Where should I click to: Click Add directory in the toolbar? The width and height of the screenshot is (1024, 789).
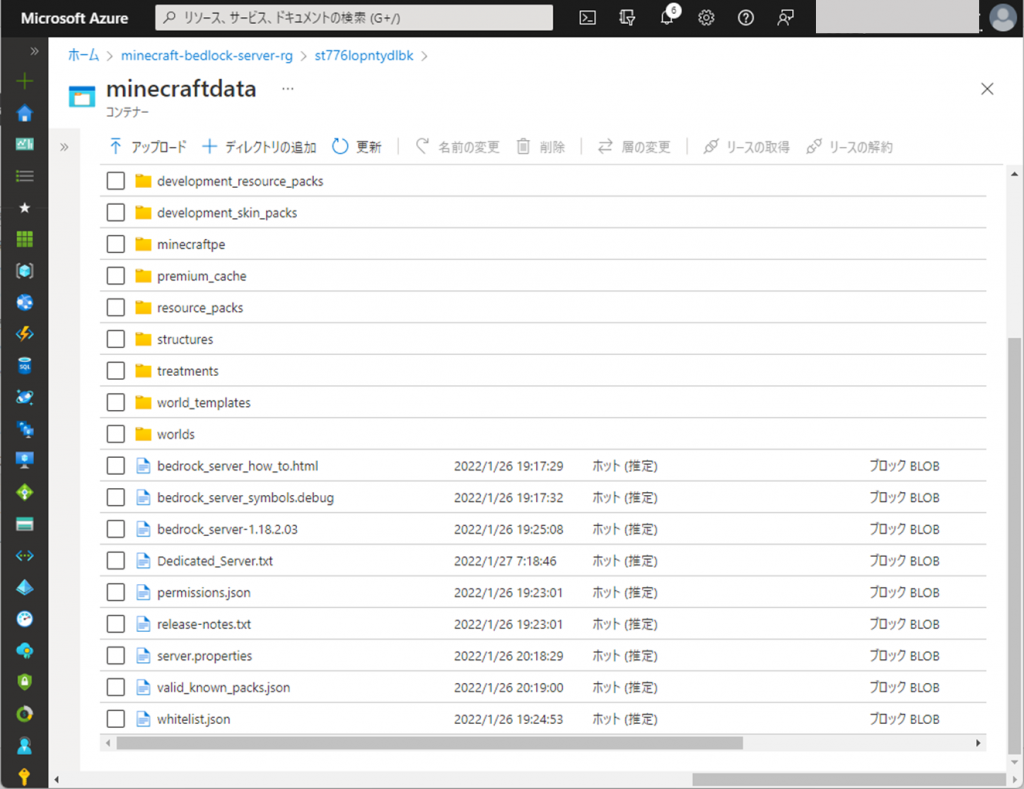point(259,146)
